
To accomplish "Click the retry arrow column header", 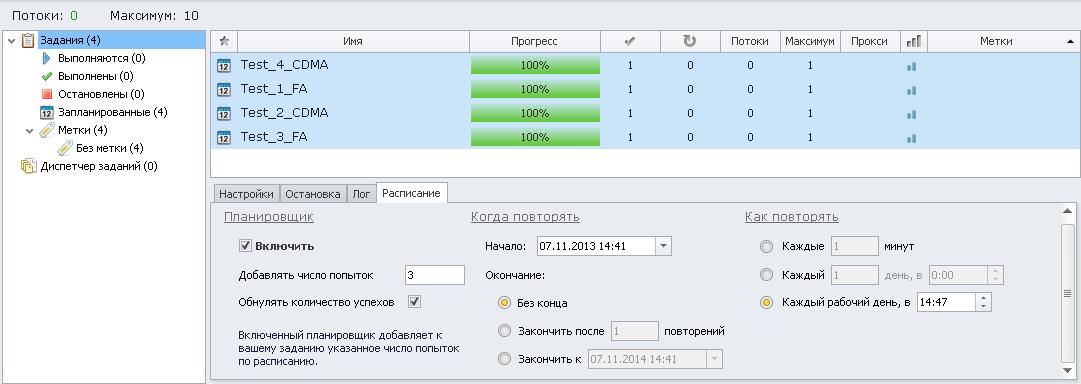I will tap(689, 41).
